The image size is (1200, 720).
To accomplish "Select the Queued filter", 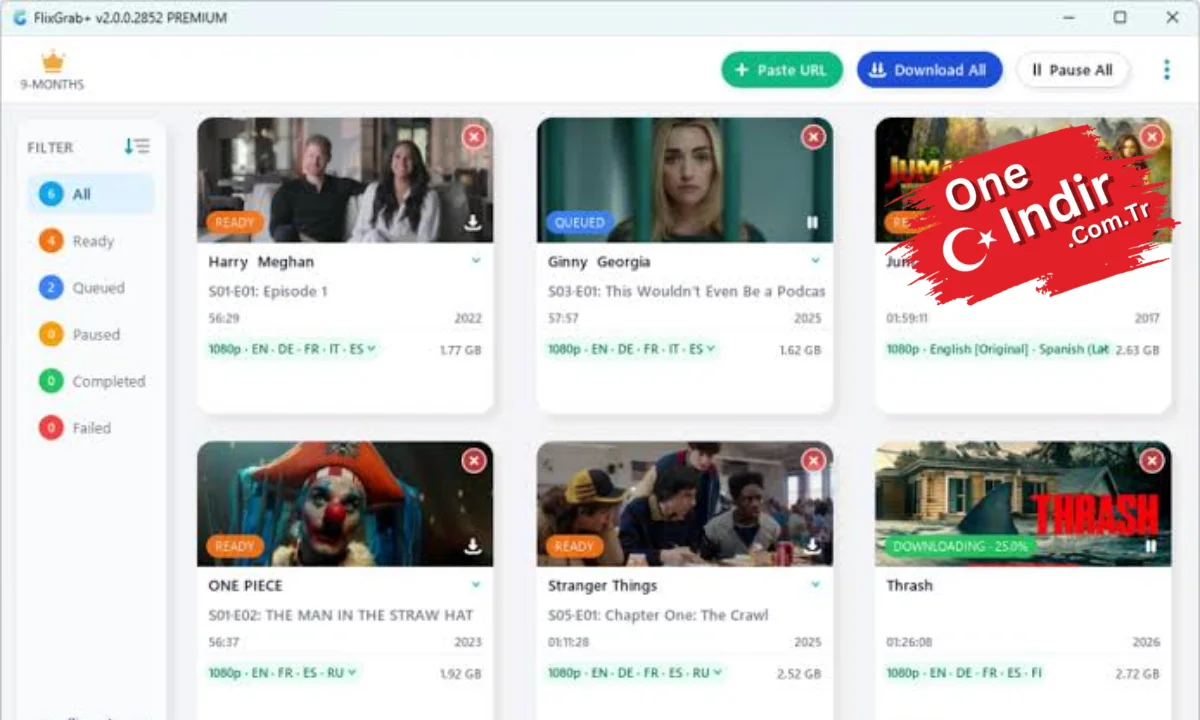I will [x=91, y=288].
